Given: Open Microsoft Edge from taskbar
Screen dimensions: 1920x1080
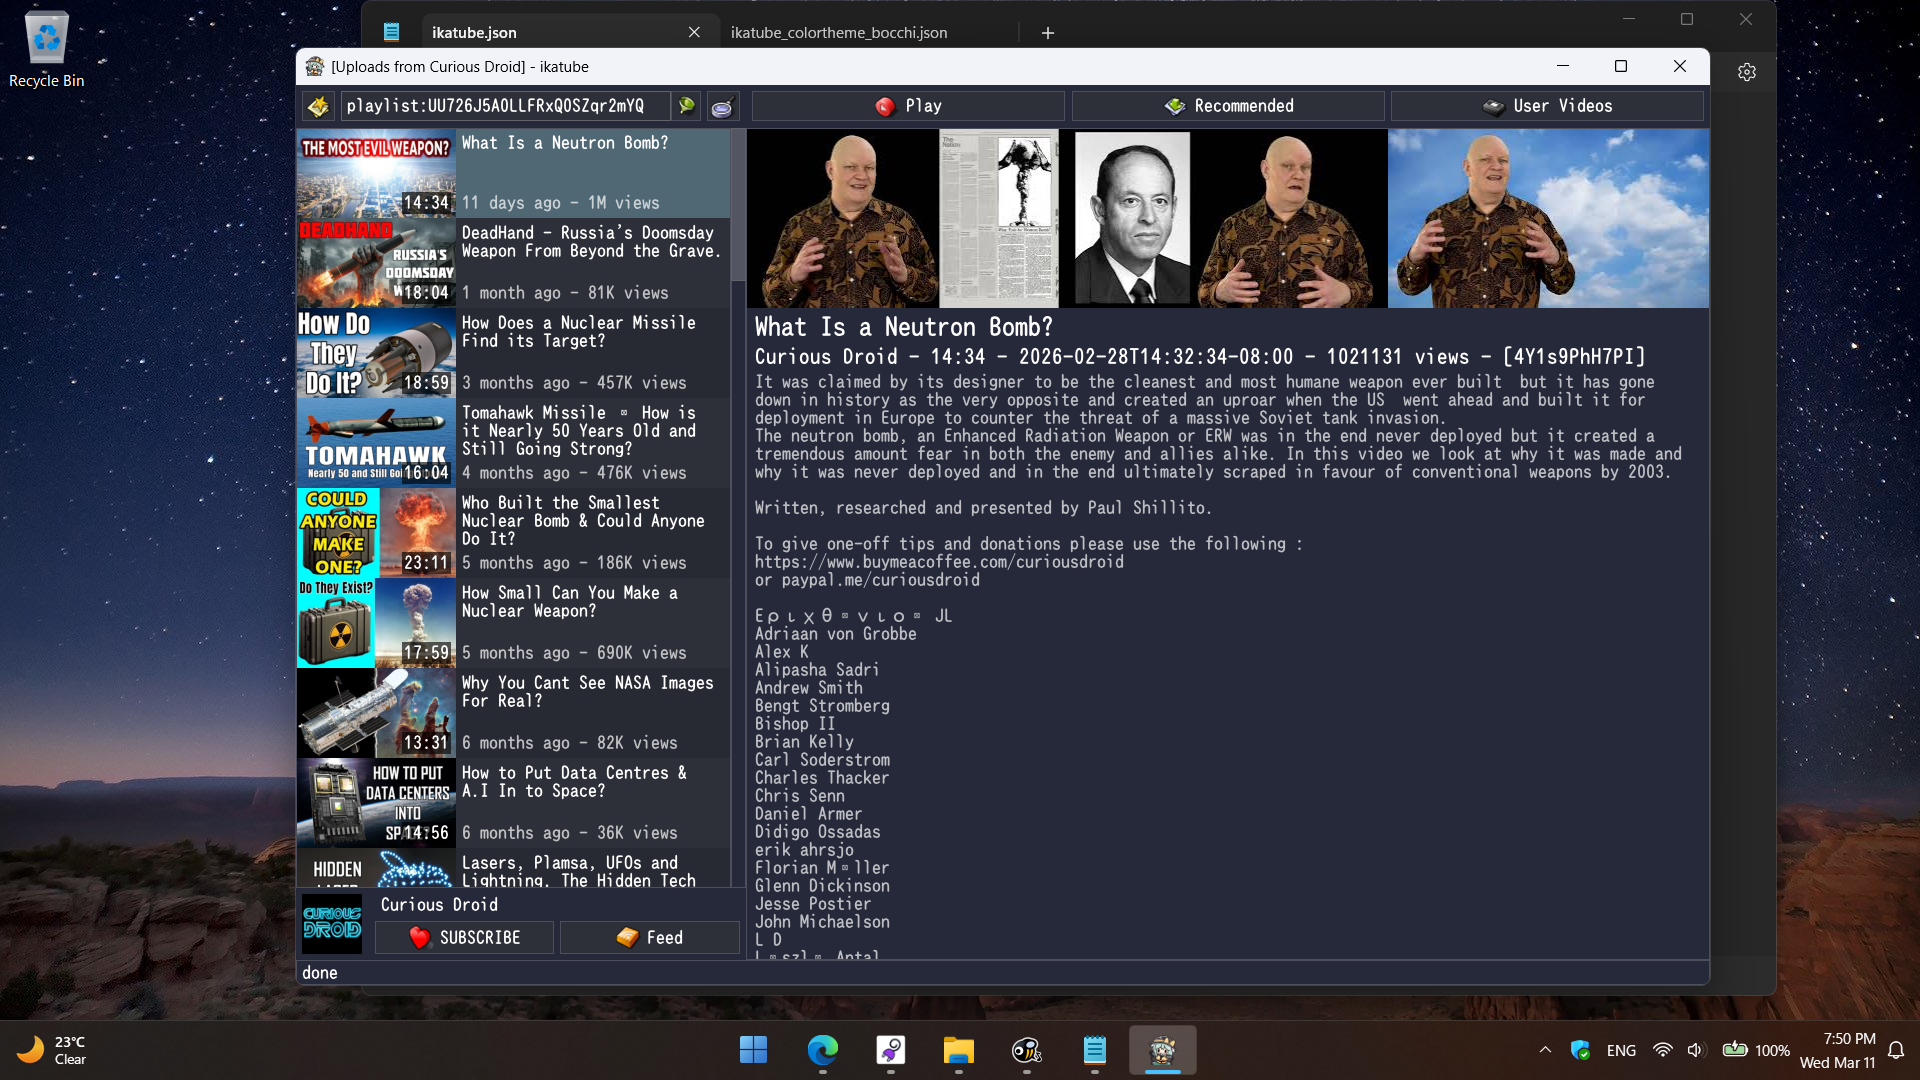Looking at the screenshot, I should point(822,1050).
